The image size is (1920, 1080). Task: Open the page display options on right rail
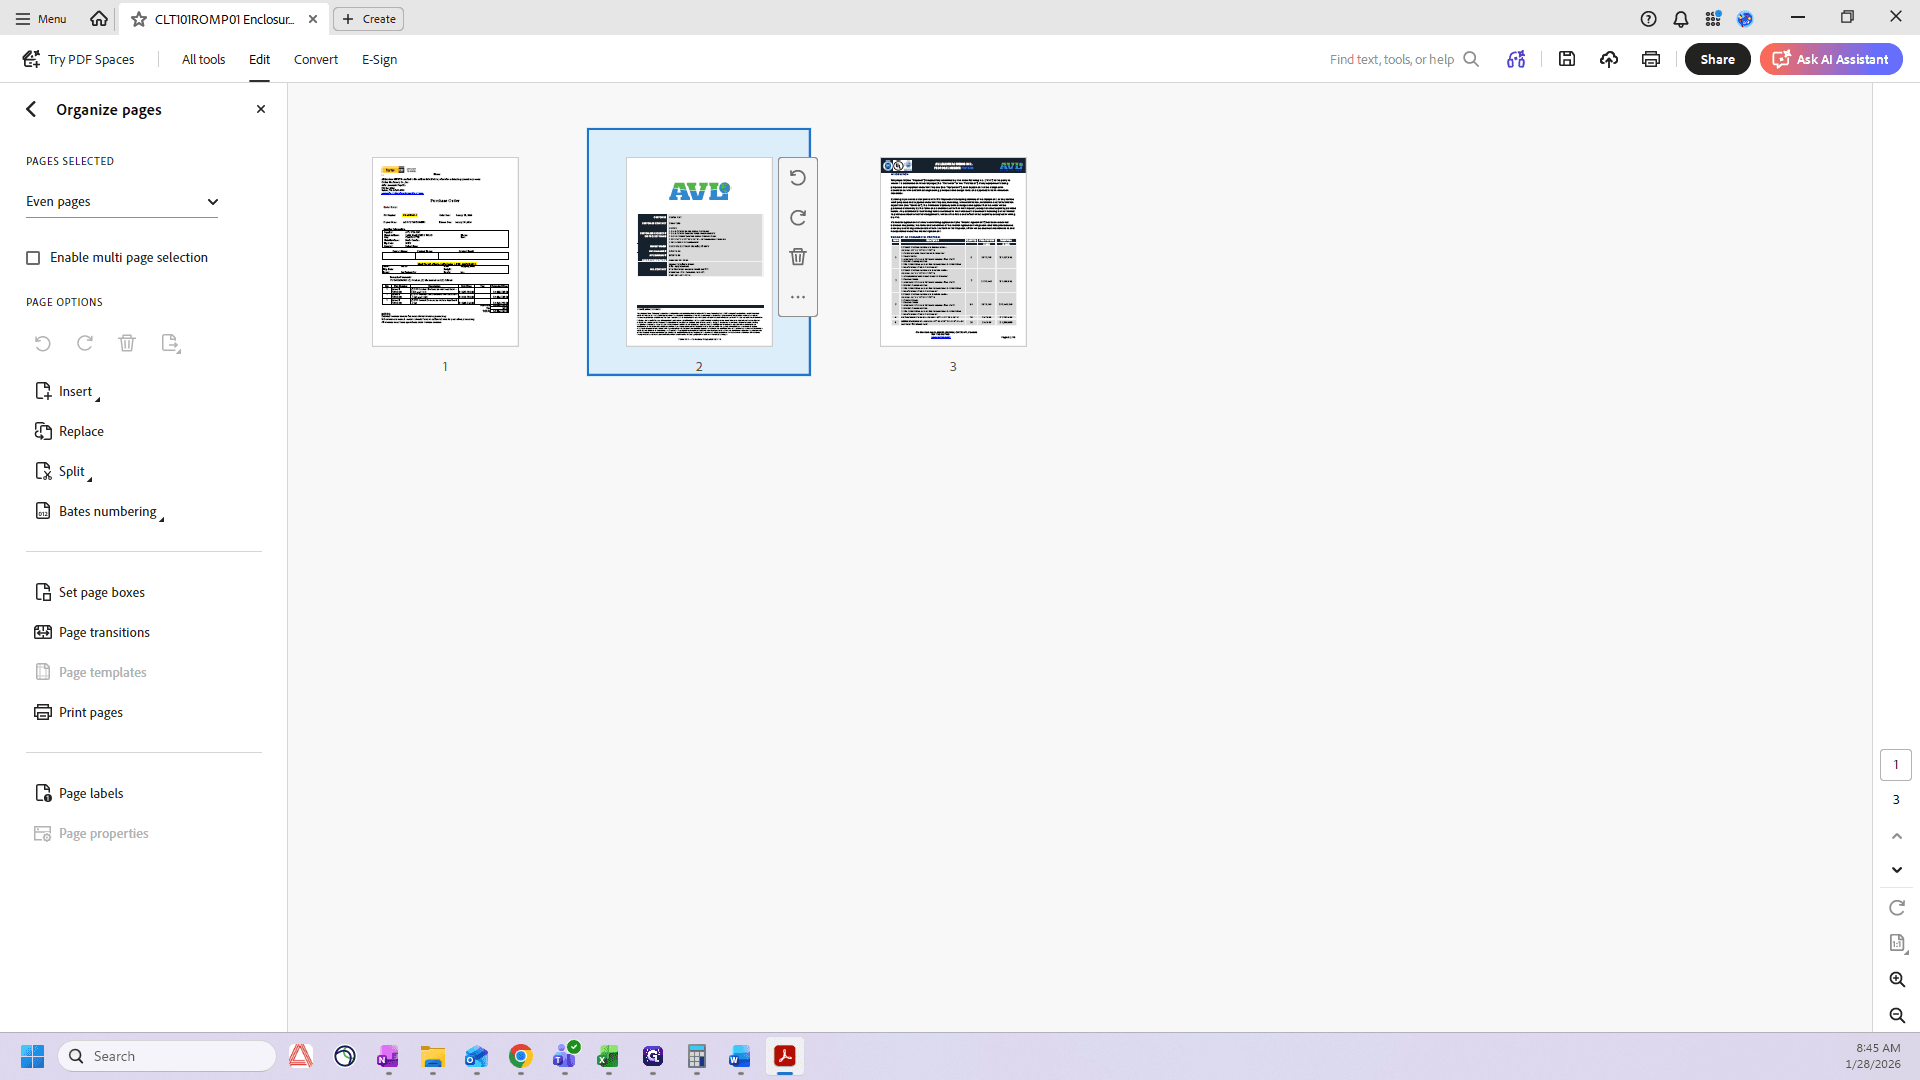1897,943
